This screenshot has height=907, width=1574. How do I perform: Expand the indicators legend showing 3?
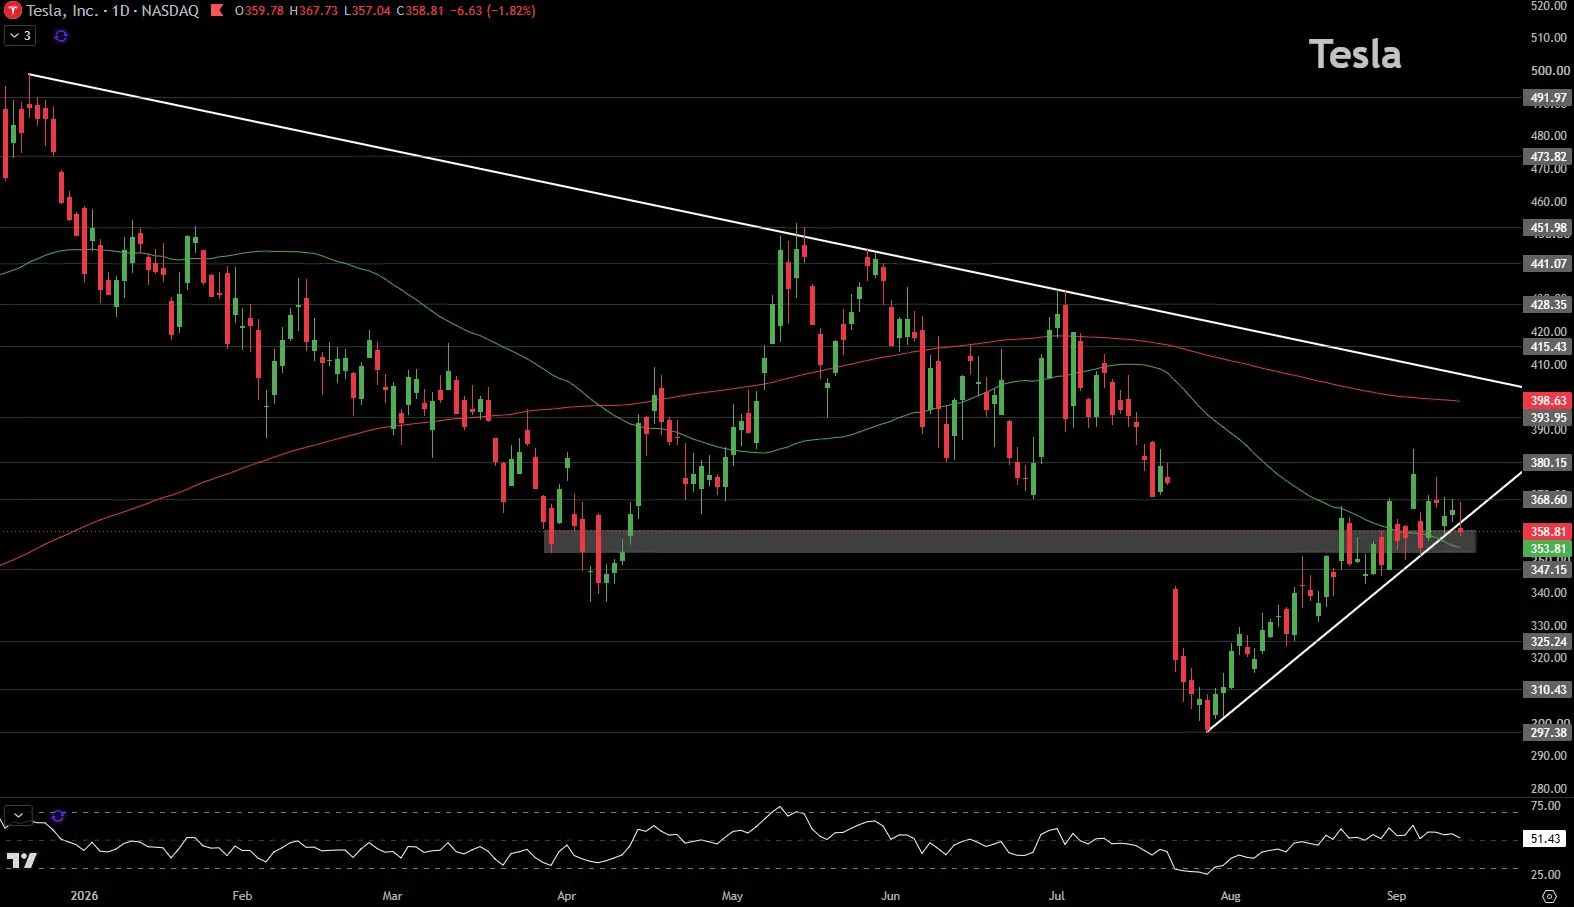[20, 36]
